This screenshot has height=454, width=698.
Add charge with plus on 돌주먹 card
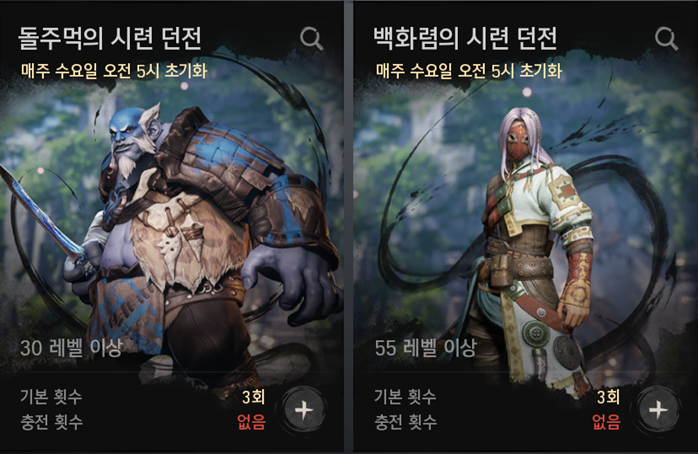(303, 410)
